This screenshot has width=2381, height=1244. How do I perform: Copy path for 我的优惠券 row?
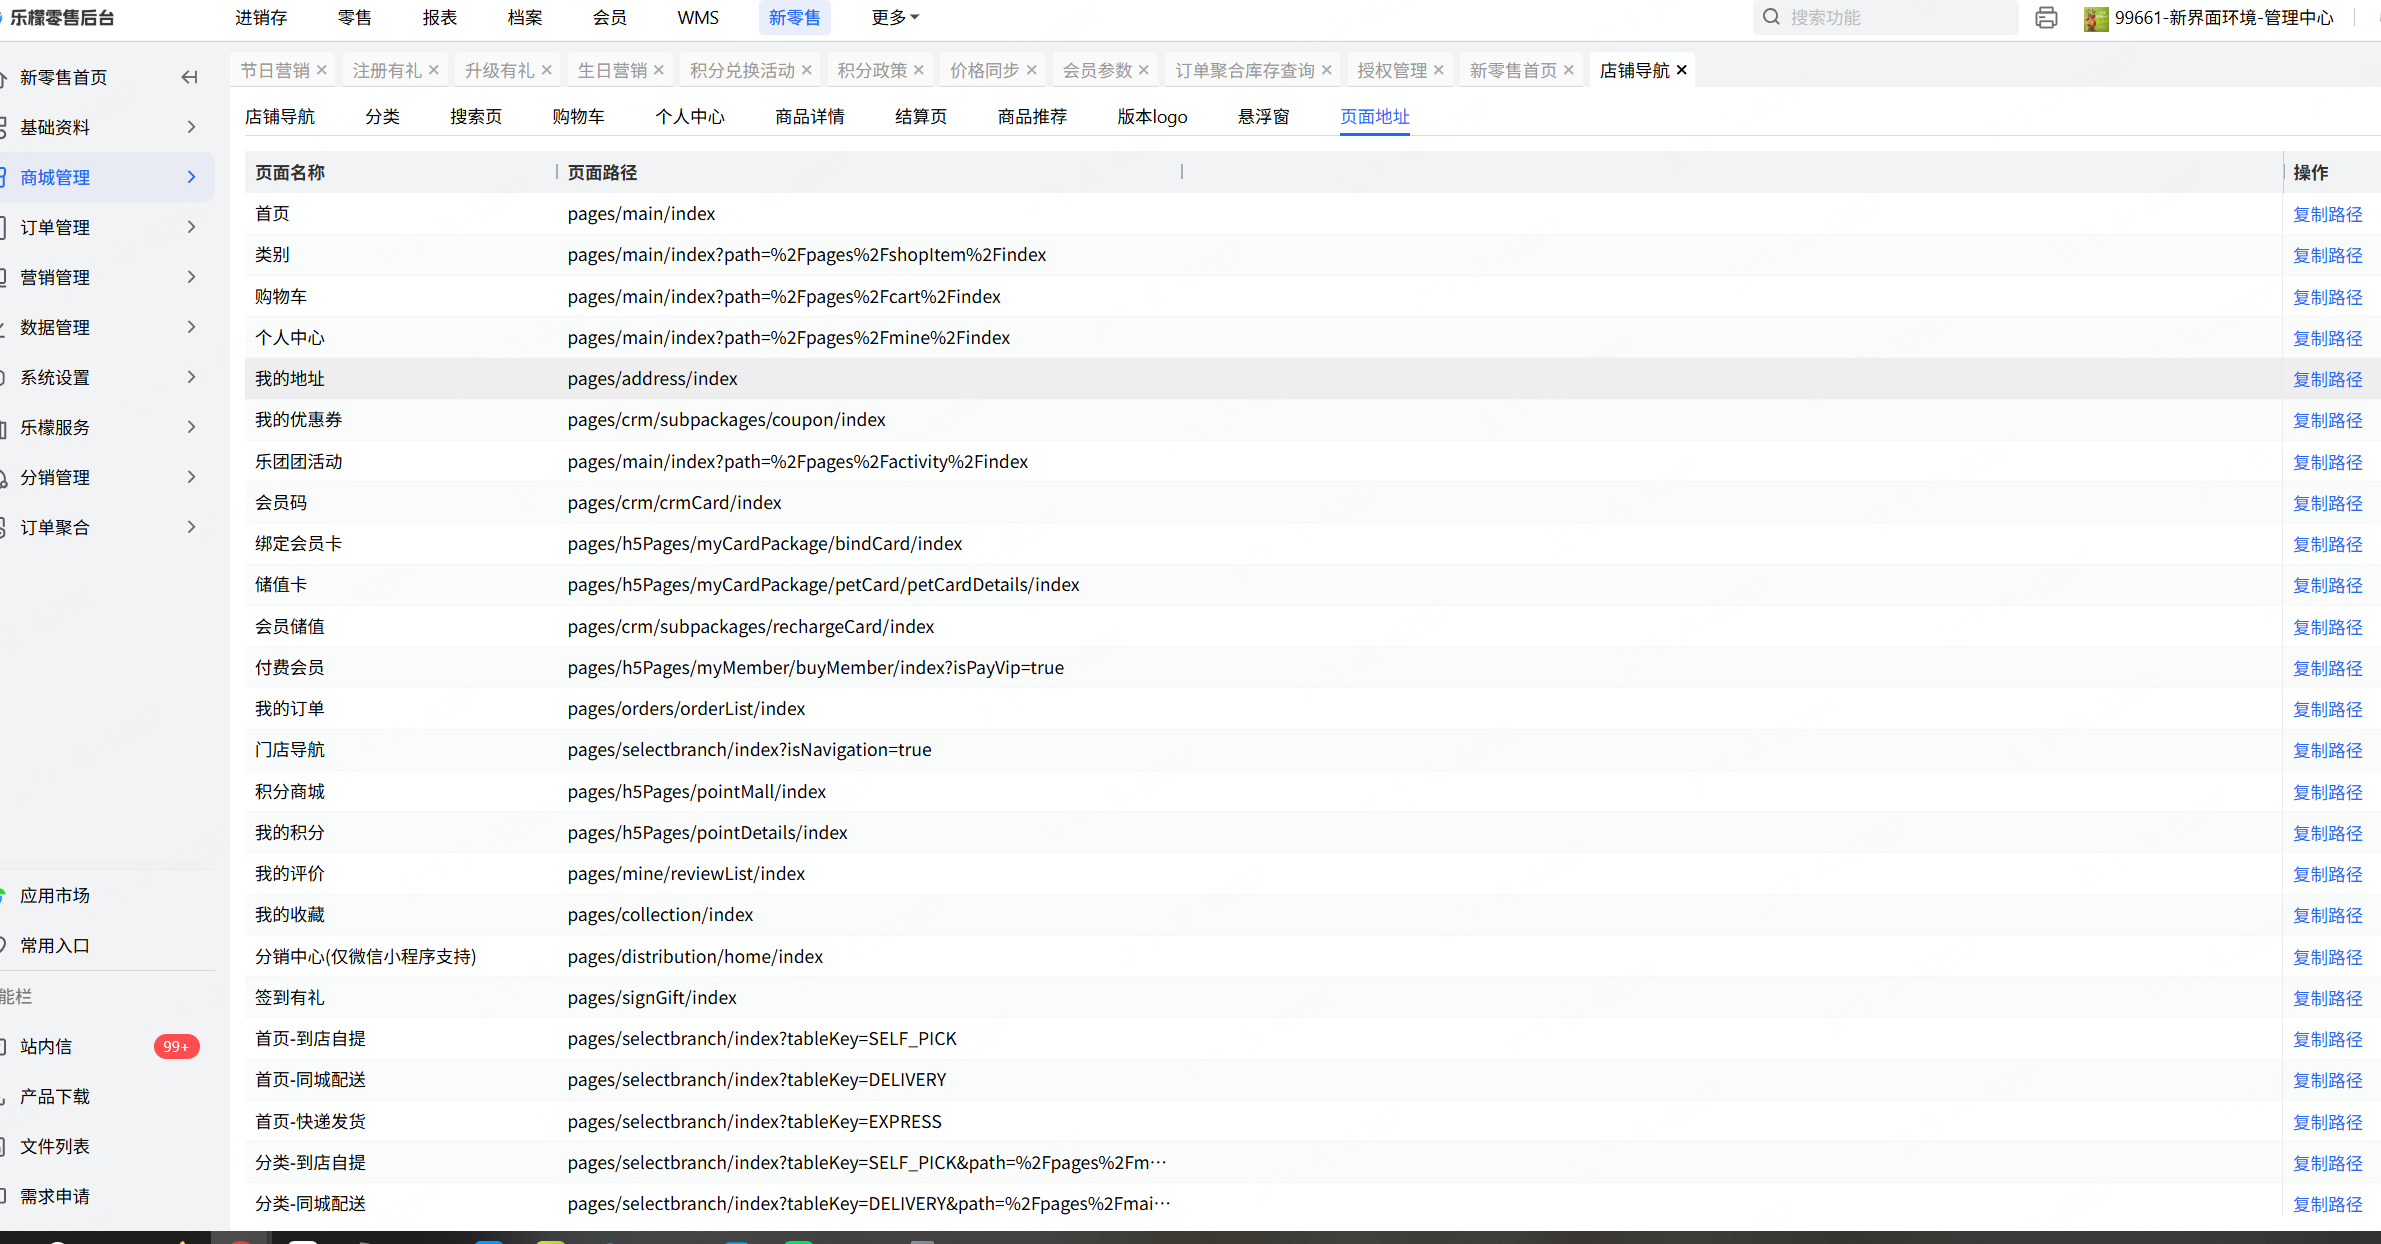pyautogui.click(x=2327, y=420)
